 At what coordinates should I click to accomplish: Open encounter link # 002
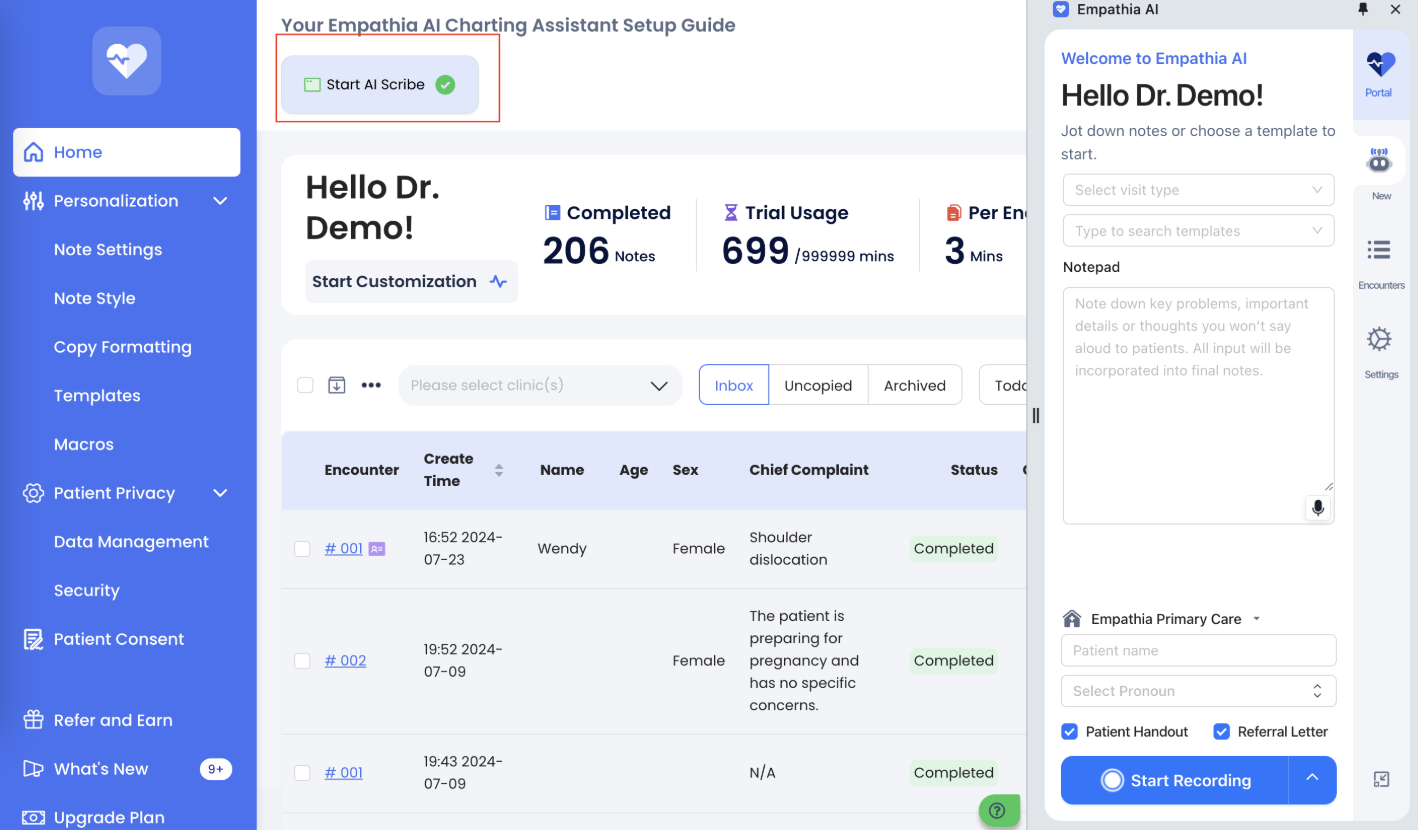click(x=345, y=661)
